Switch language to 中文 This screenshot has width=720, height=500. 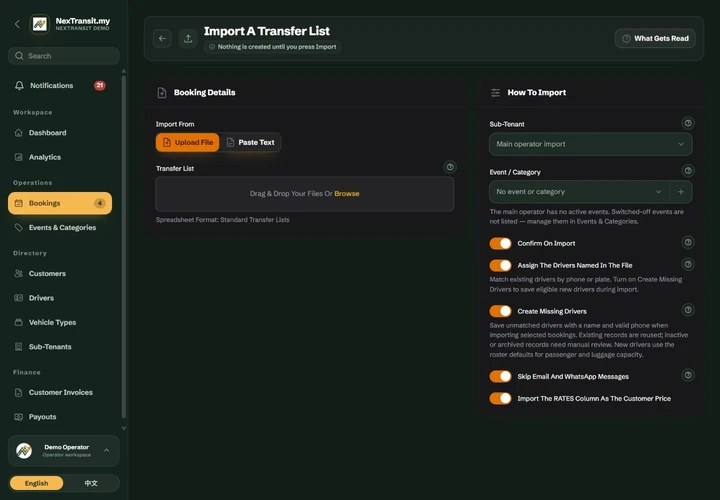pyautogui.click(x=91, y=483)
